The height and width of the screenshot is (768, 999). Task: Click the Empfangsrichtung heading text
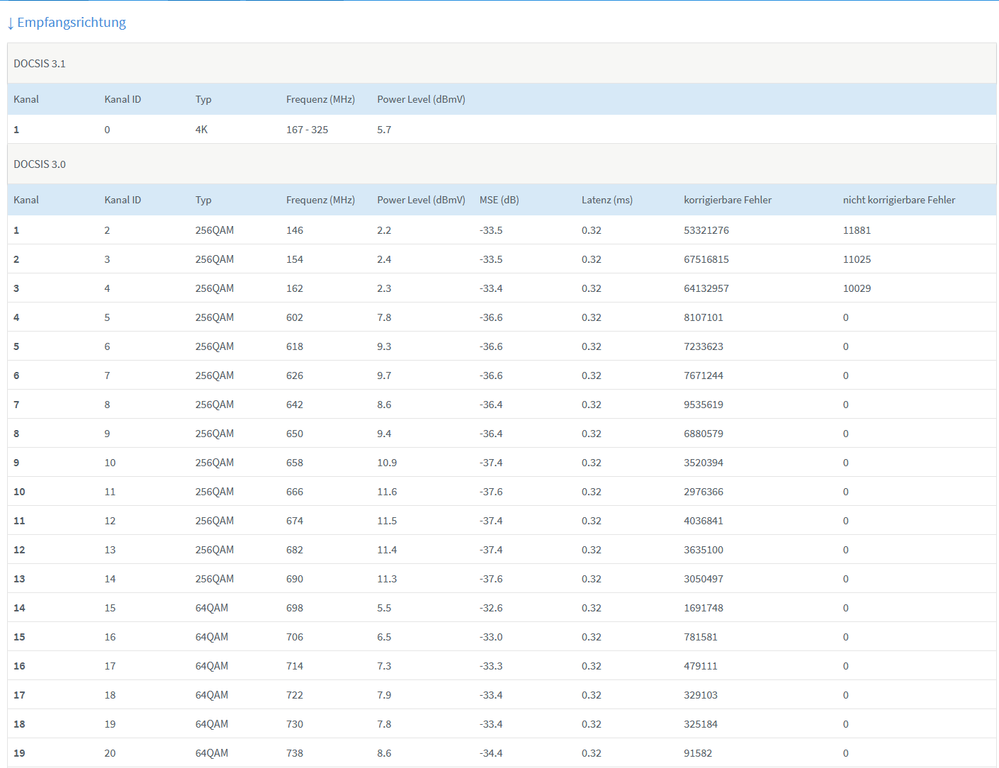(x=71, y=22)
